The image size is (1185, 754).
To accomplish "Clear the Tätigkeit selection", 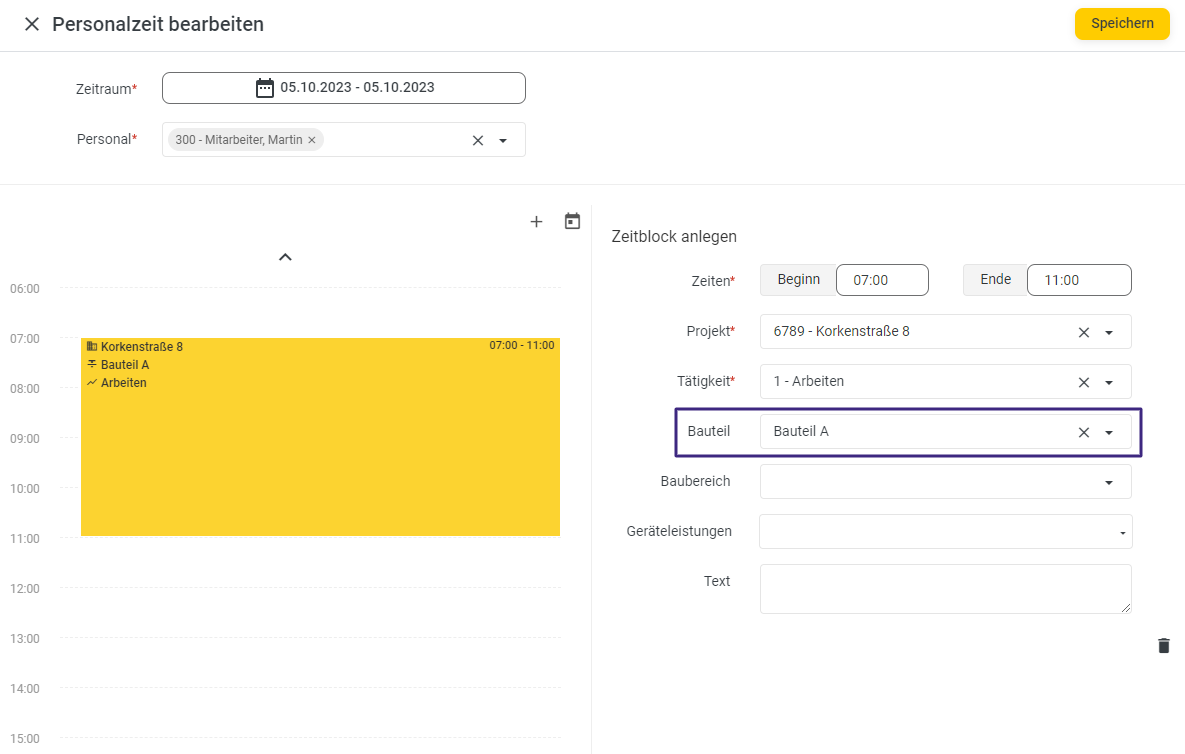I will tap(1084, 382).
